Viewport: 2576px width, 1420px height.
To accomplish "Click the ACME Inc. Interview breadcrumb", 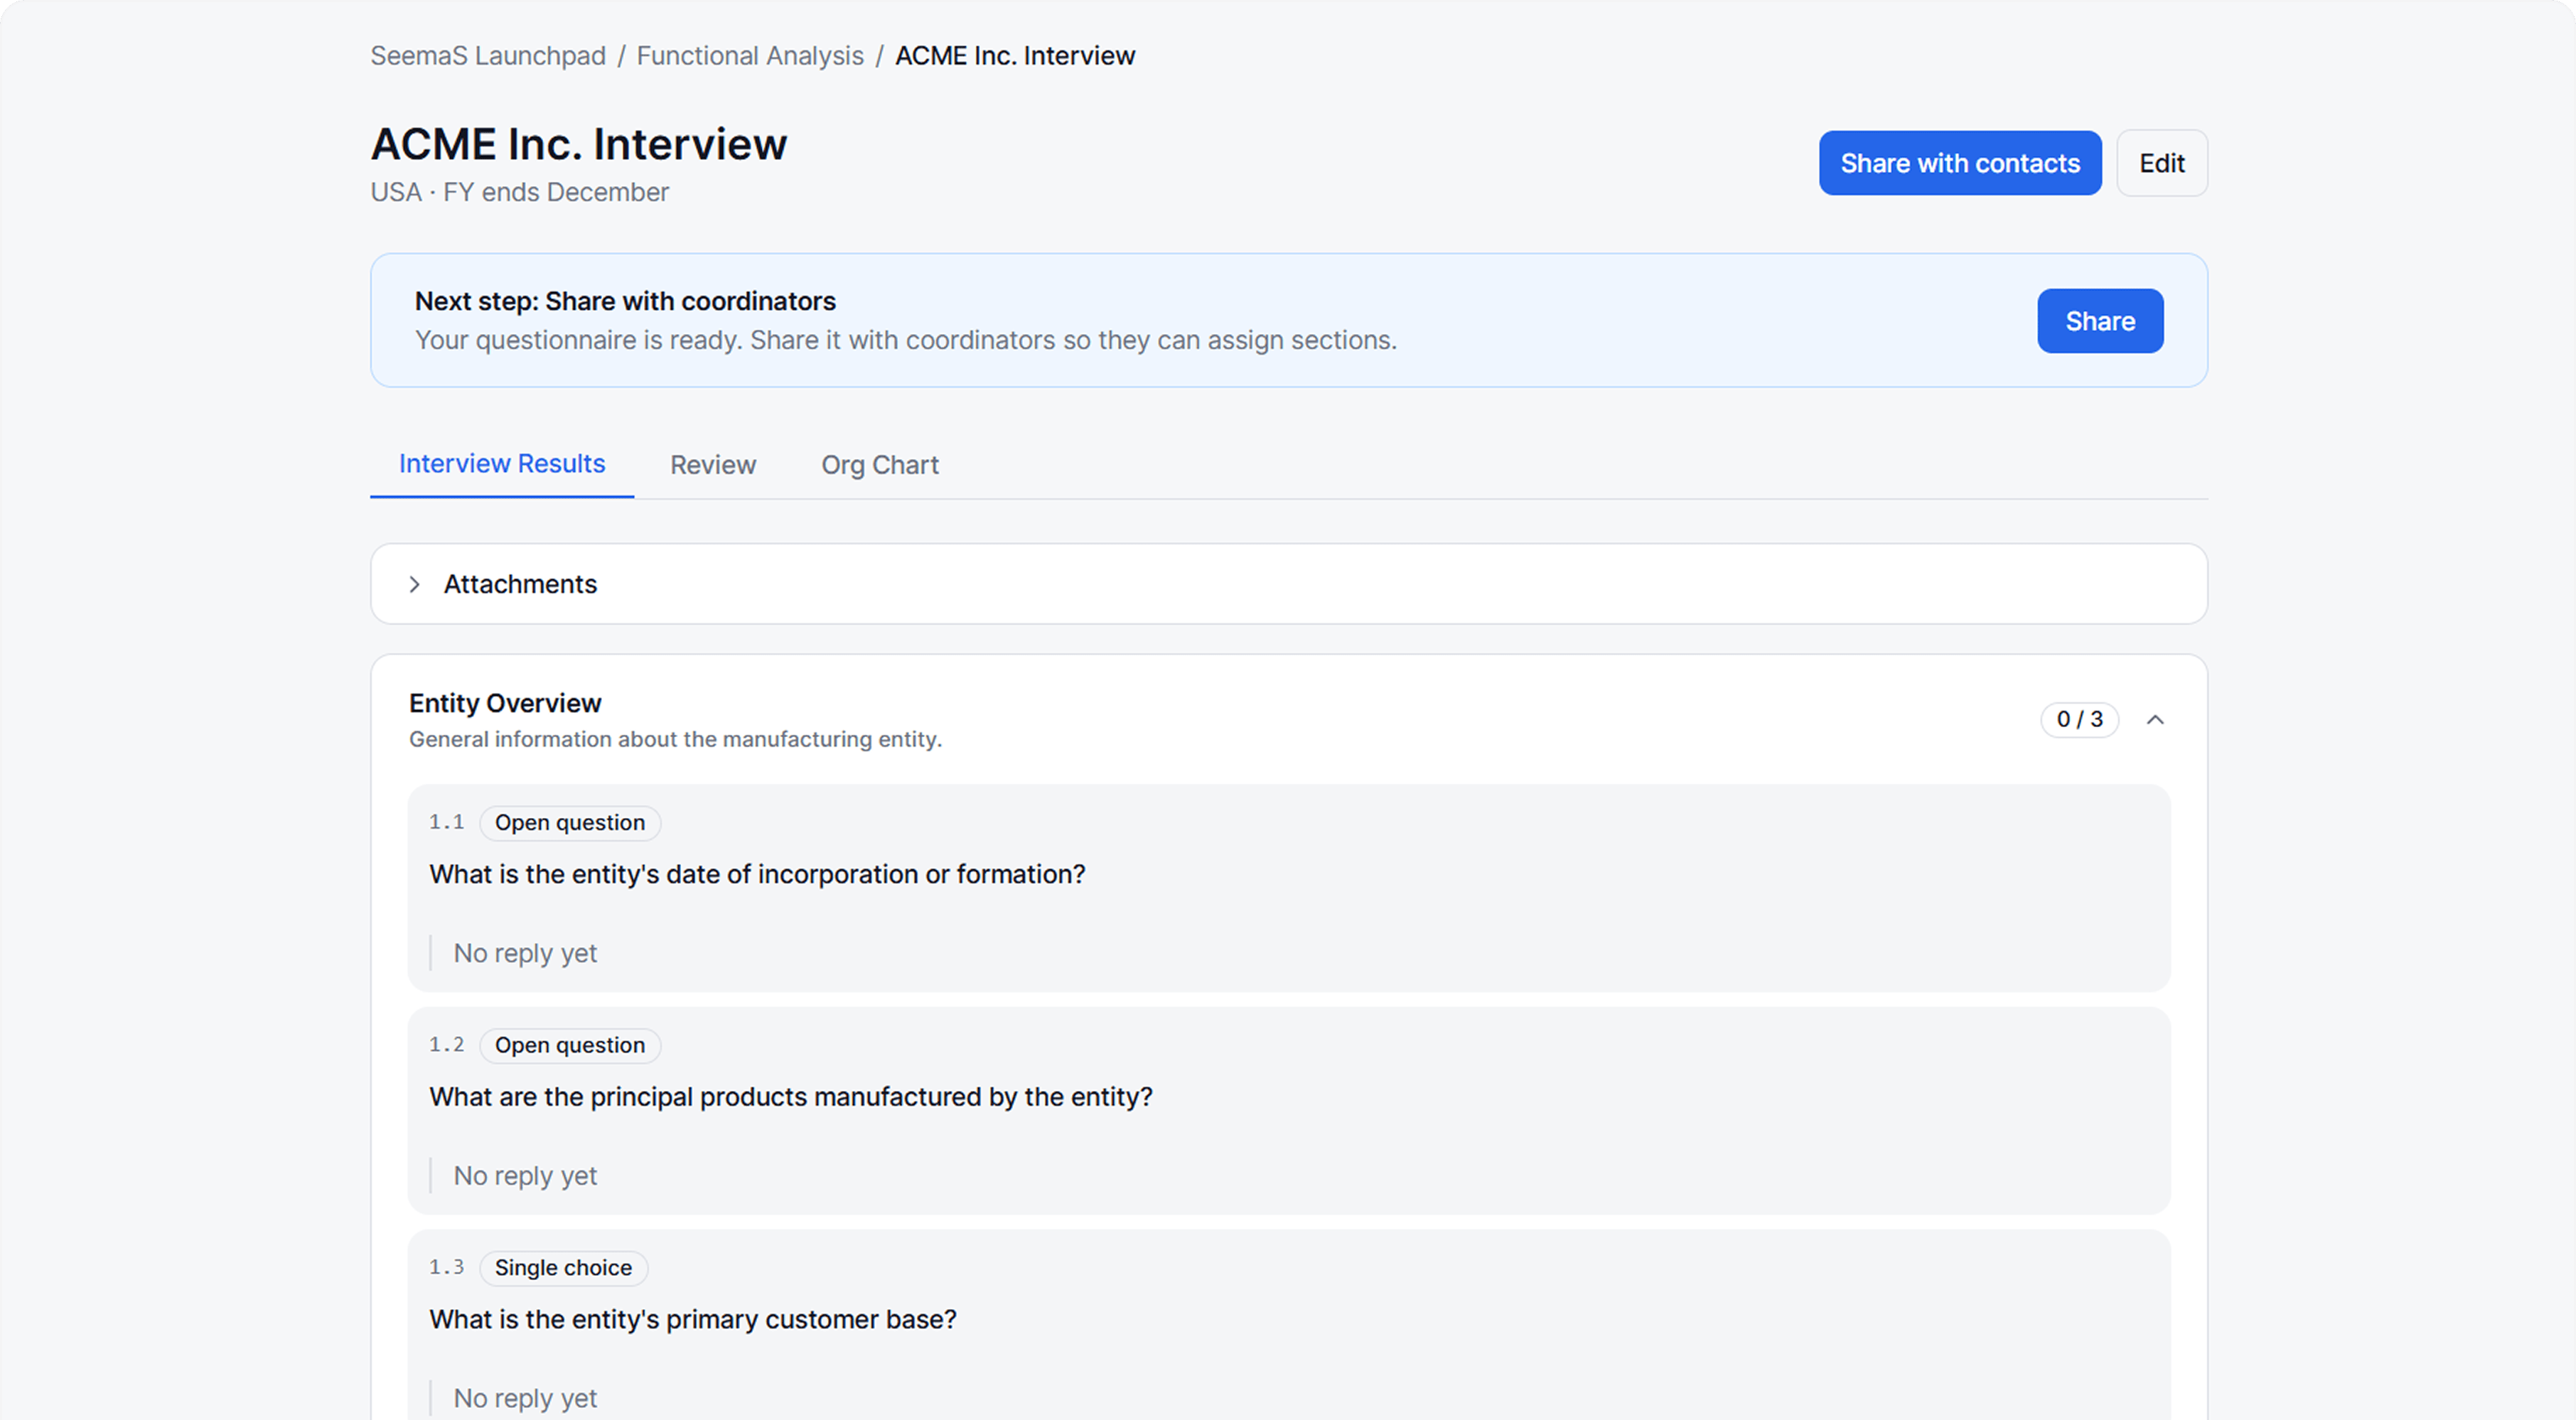I will tap(1015, 56).
